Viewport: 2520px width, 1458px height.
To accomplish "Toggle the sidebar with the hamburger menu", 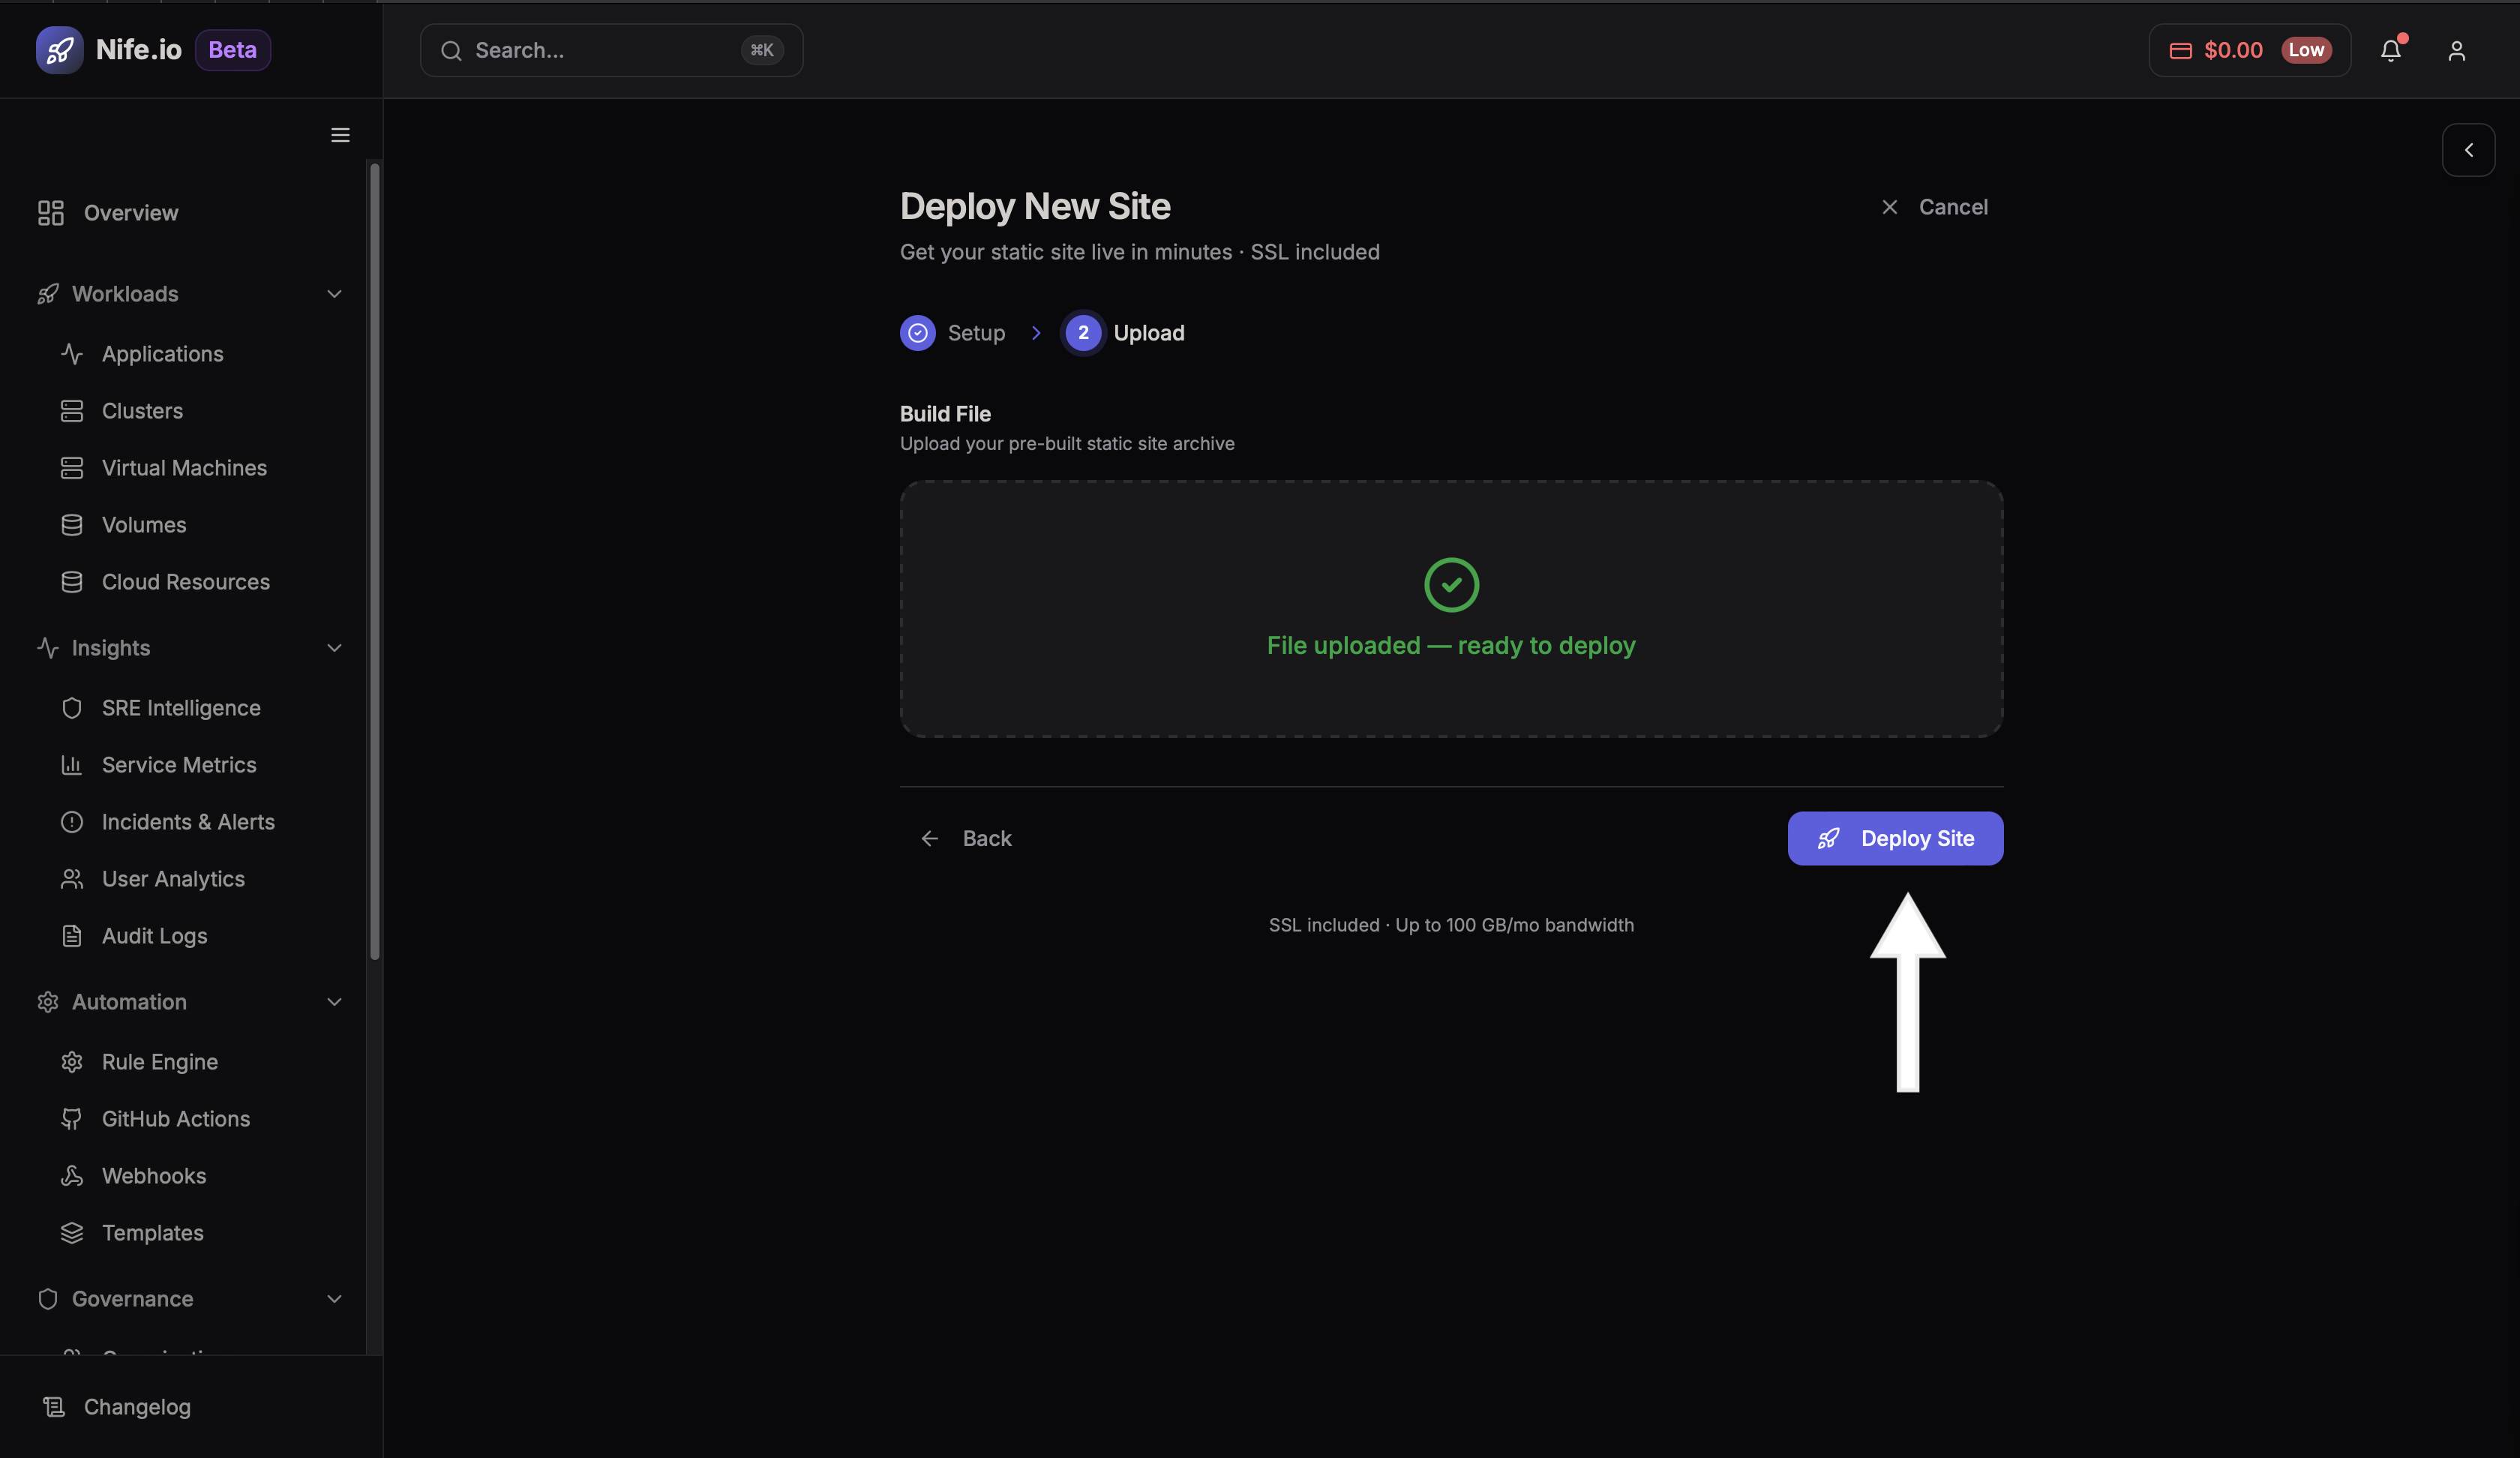I will [x=339, y=135].
